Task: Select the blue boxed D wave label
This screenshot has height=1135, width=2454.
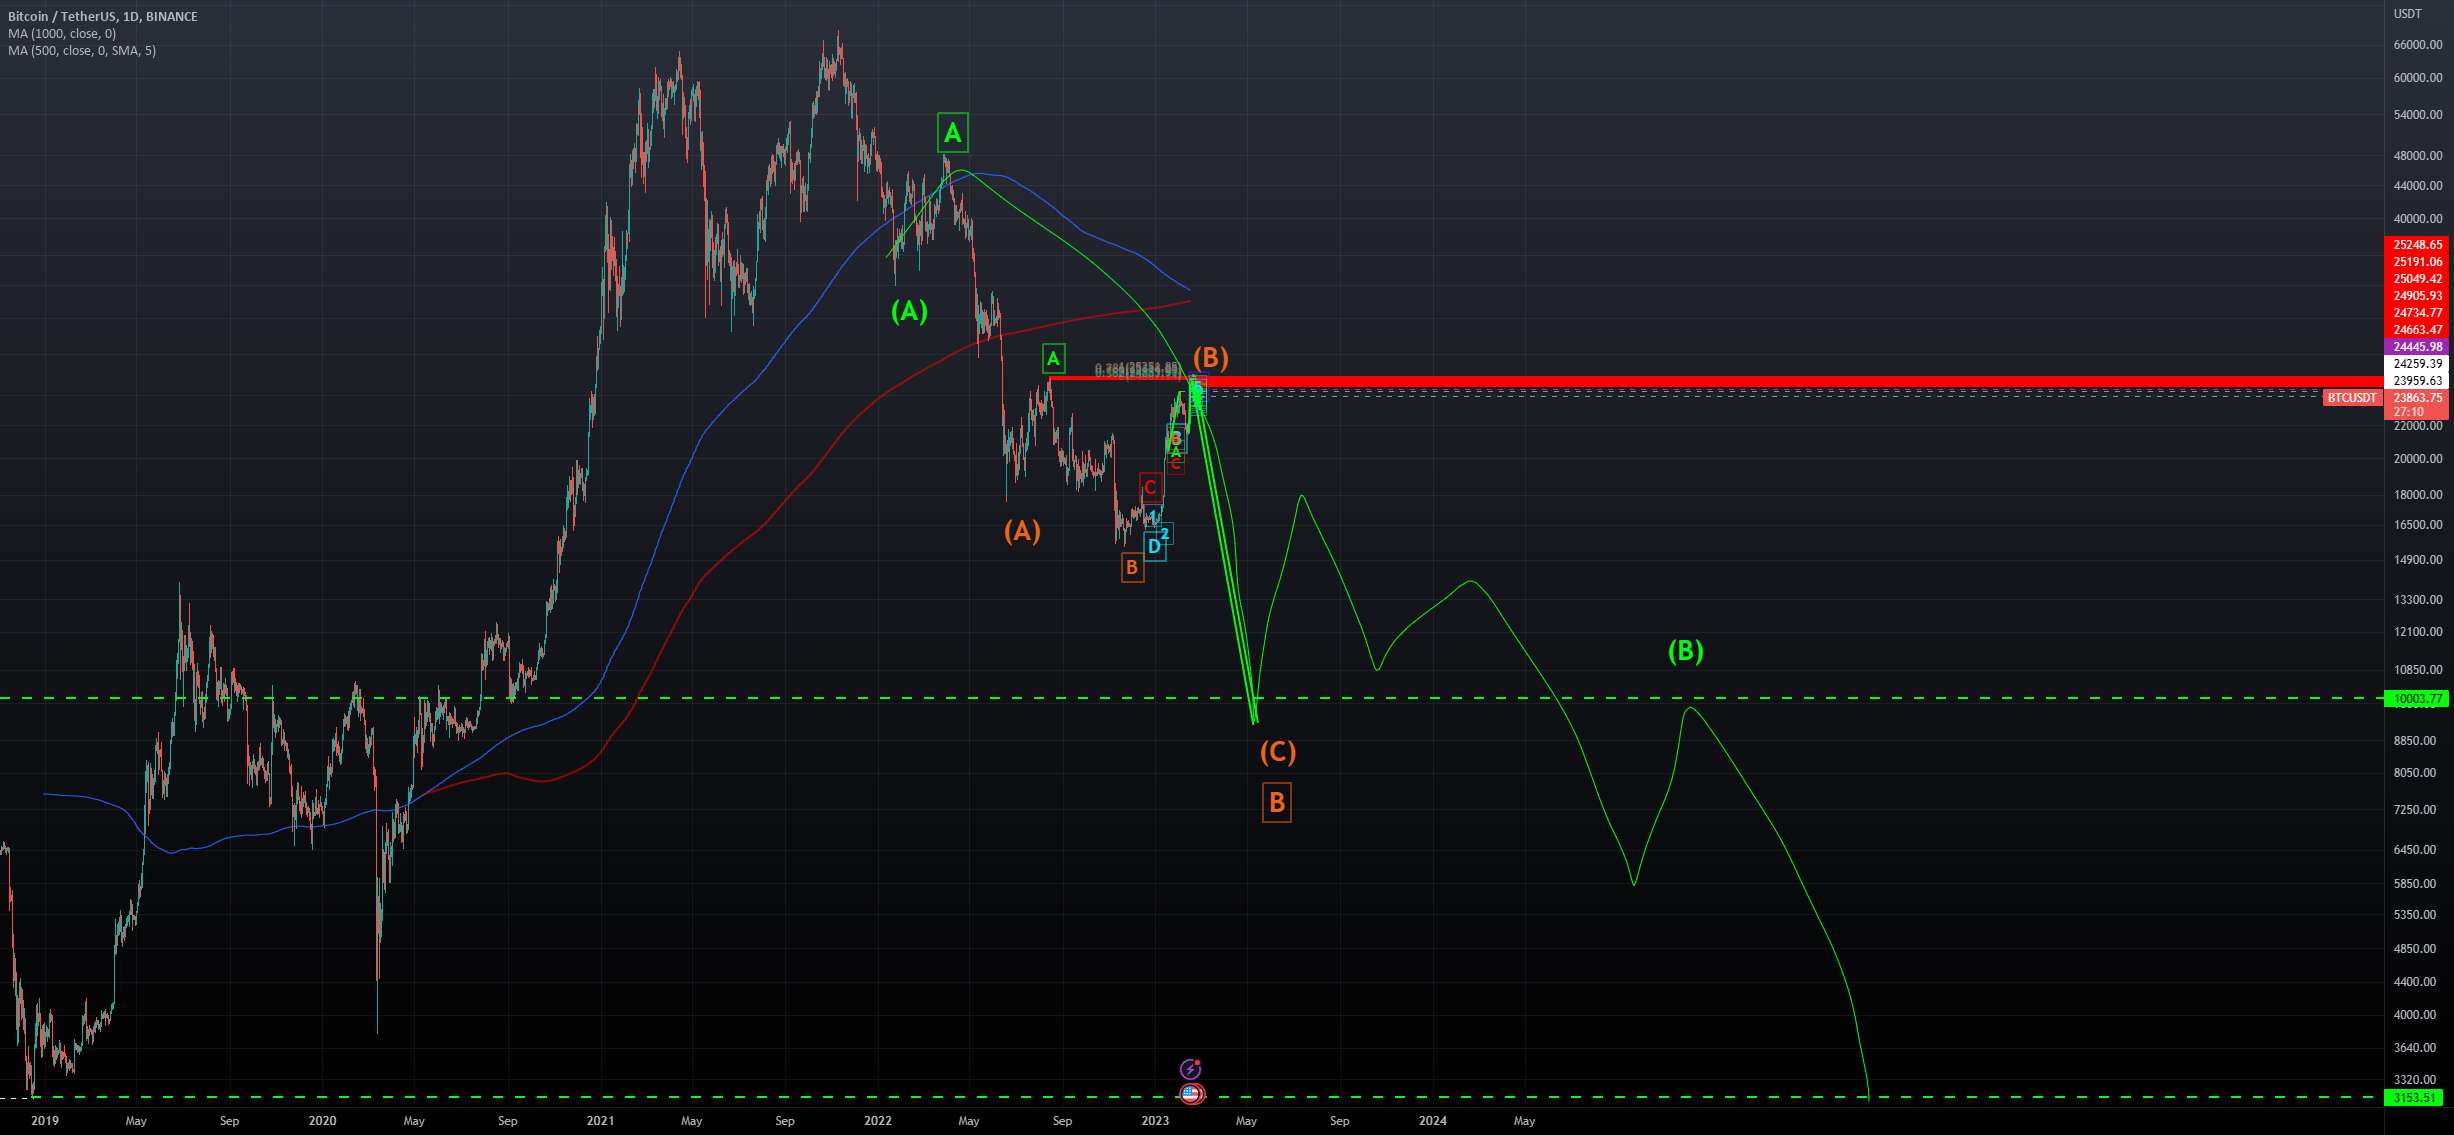Action: point(1154,546)
